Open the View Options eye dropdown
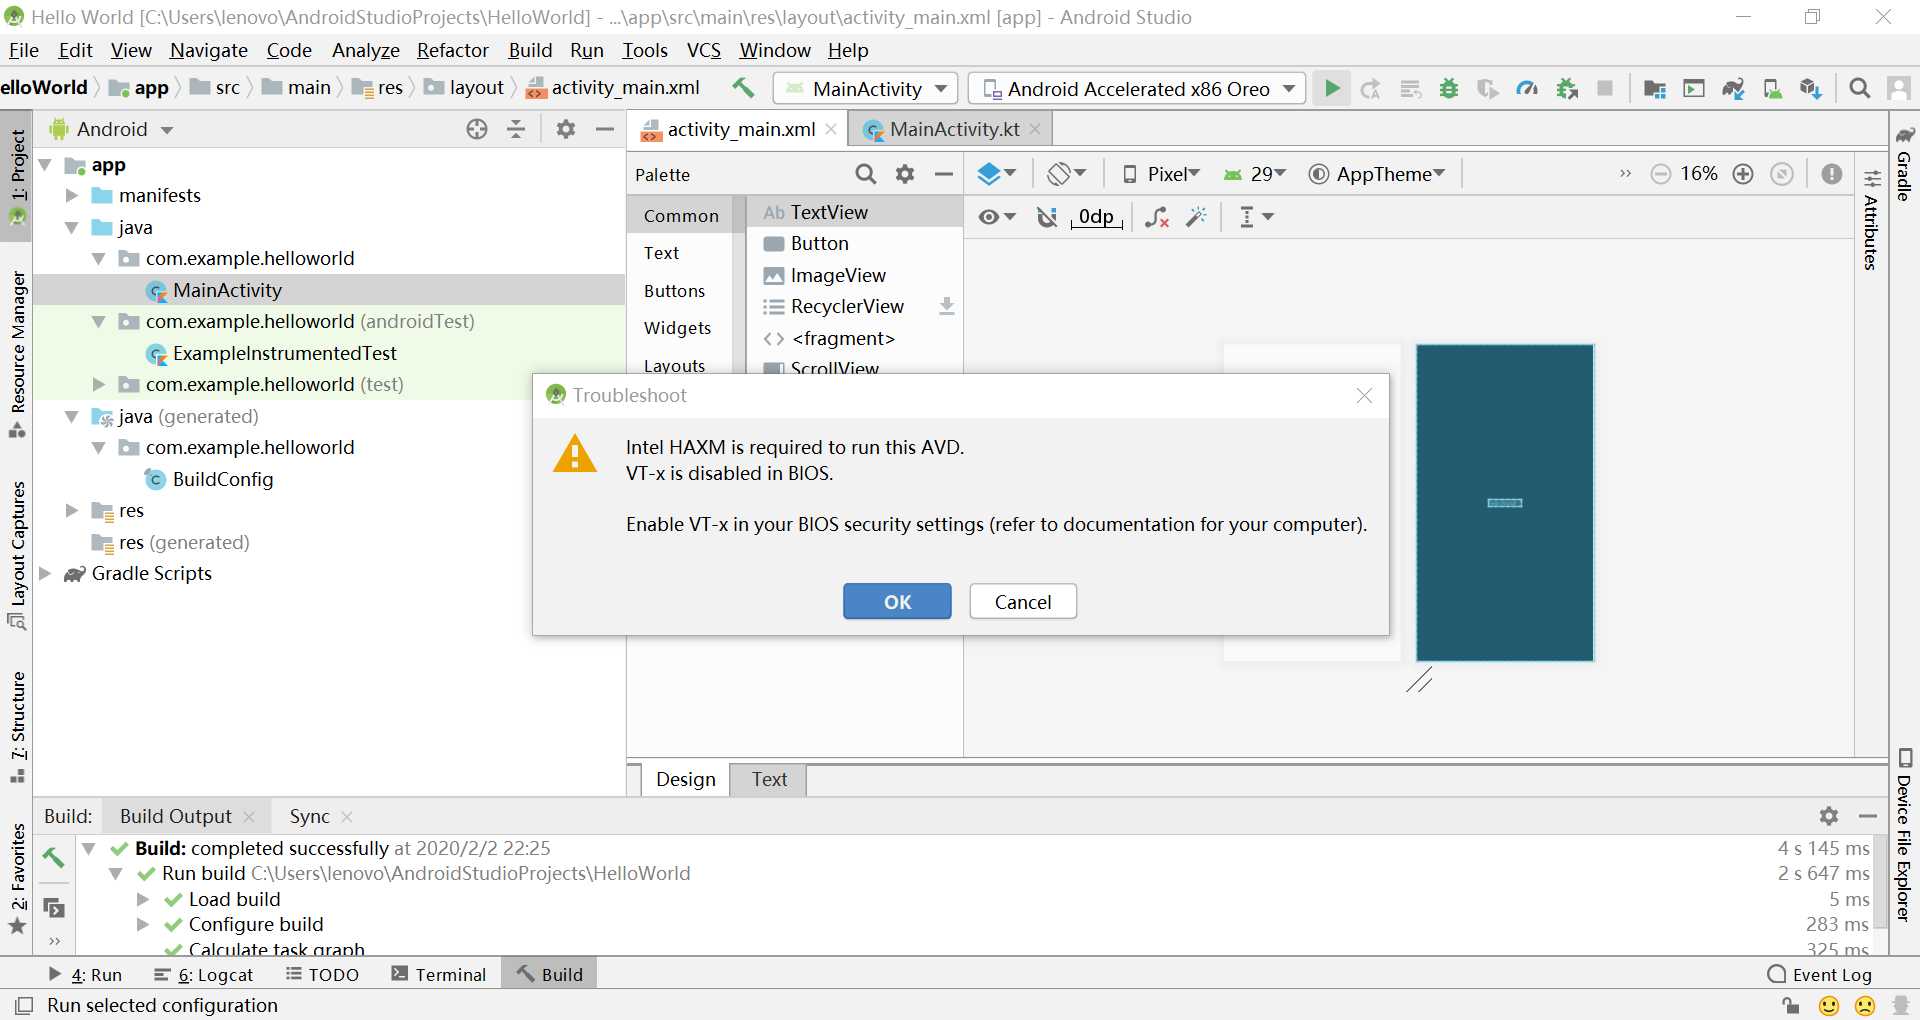1920x1020 pixels. click(996, 217)
